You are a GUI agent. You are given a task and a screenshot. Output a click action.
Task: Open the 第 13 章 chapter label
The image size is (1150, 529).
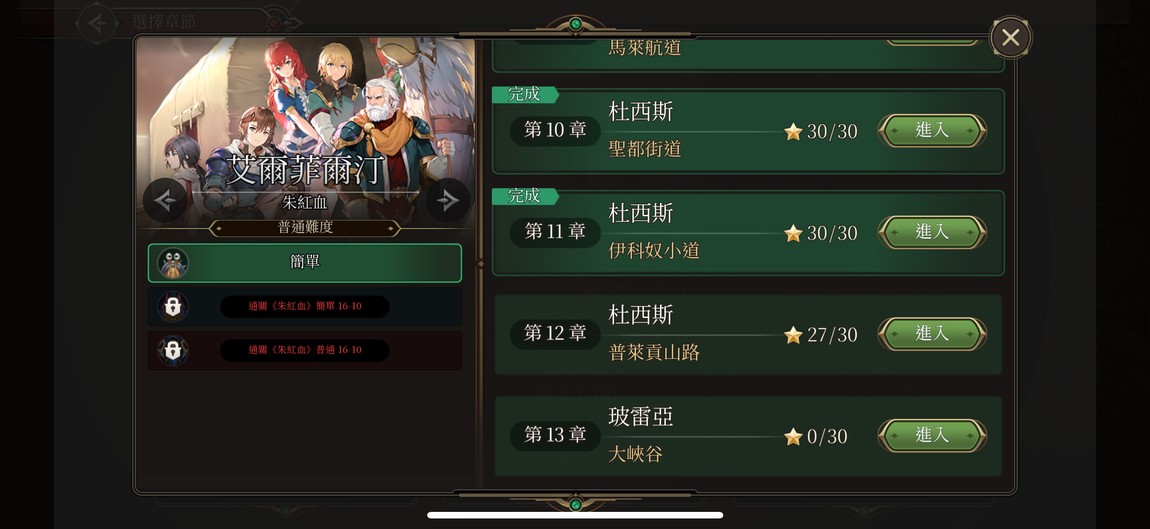click(555, 435)
